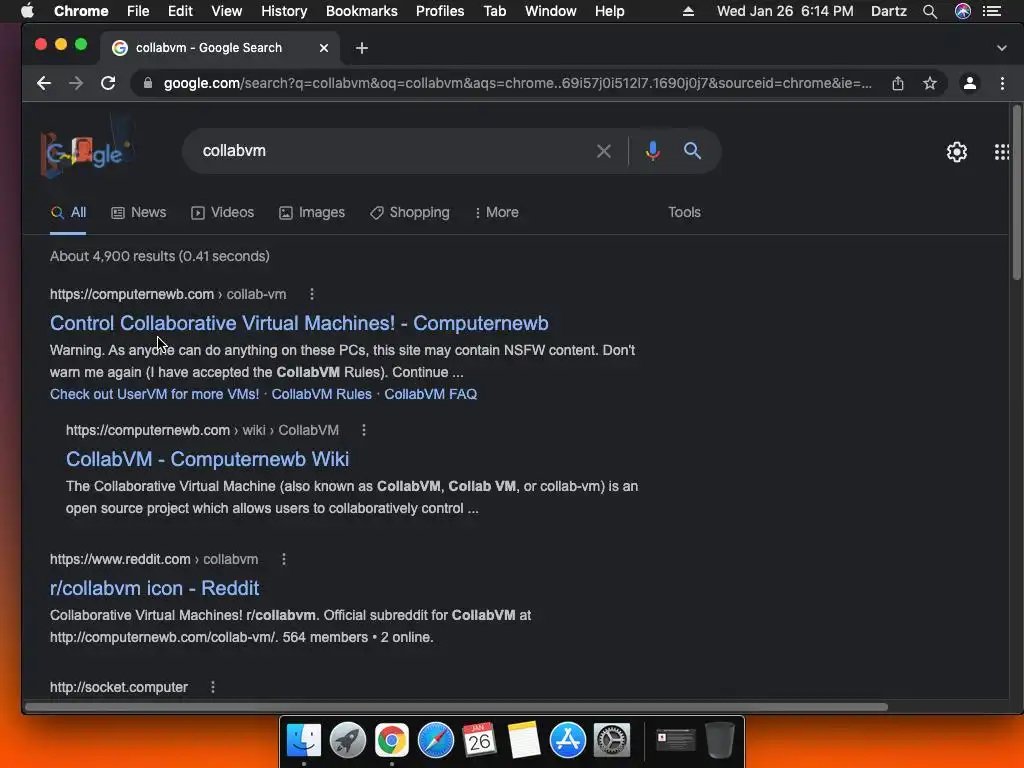Click the vertical page scrollbar

(1017, 193)
